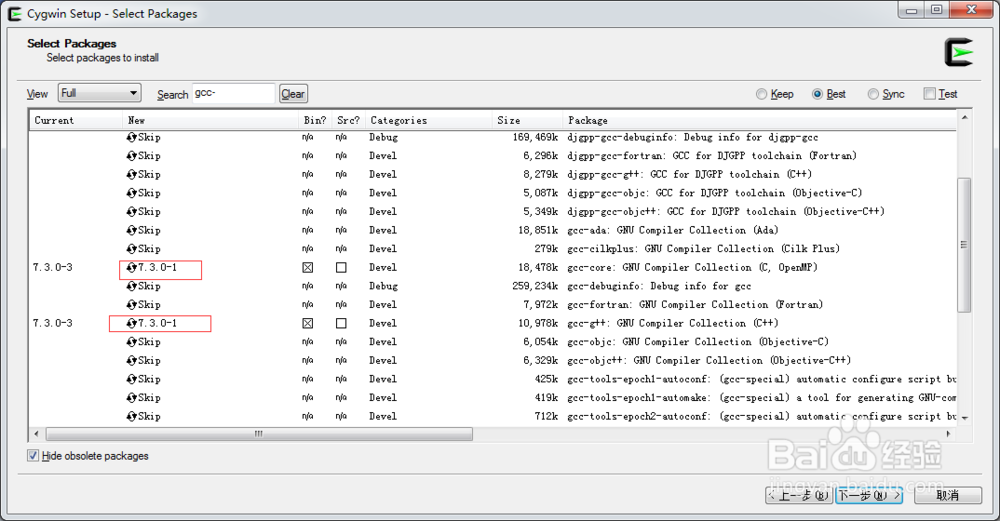Image resolution: width=1000 pixels, height=521 pixels.
Task: Click the vertical scrollbar thumb
Action: [x=964, y=245]
